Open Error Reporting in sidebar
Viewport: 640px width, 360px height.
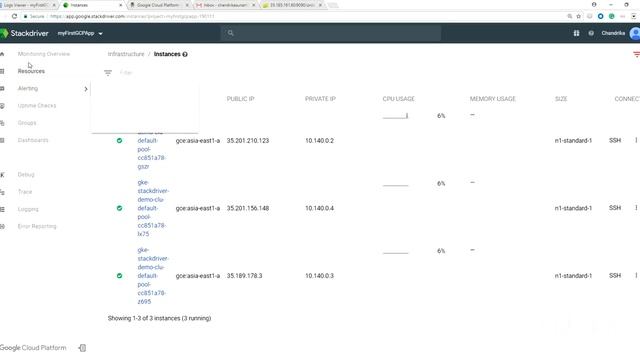37,226
